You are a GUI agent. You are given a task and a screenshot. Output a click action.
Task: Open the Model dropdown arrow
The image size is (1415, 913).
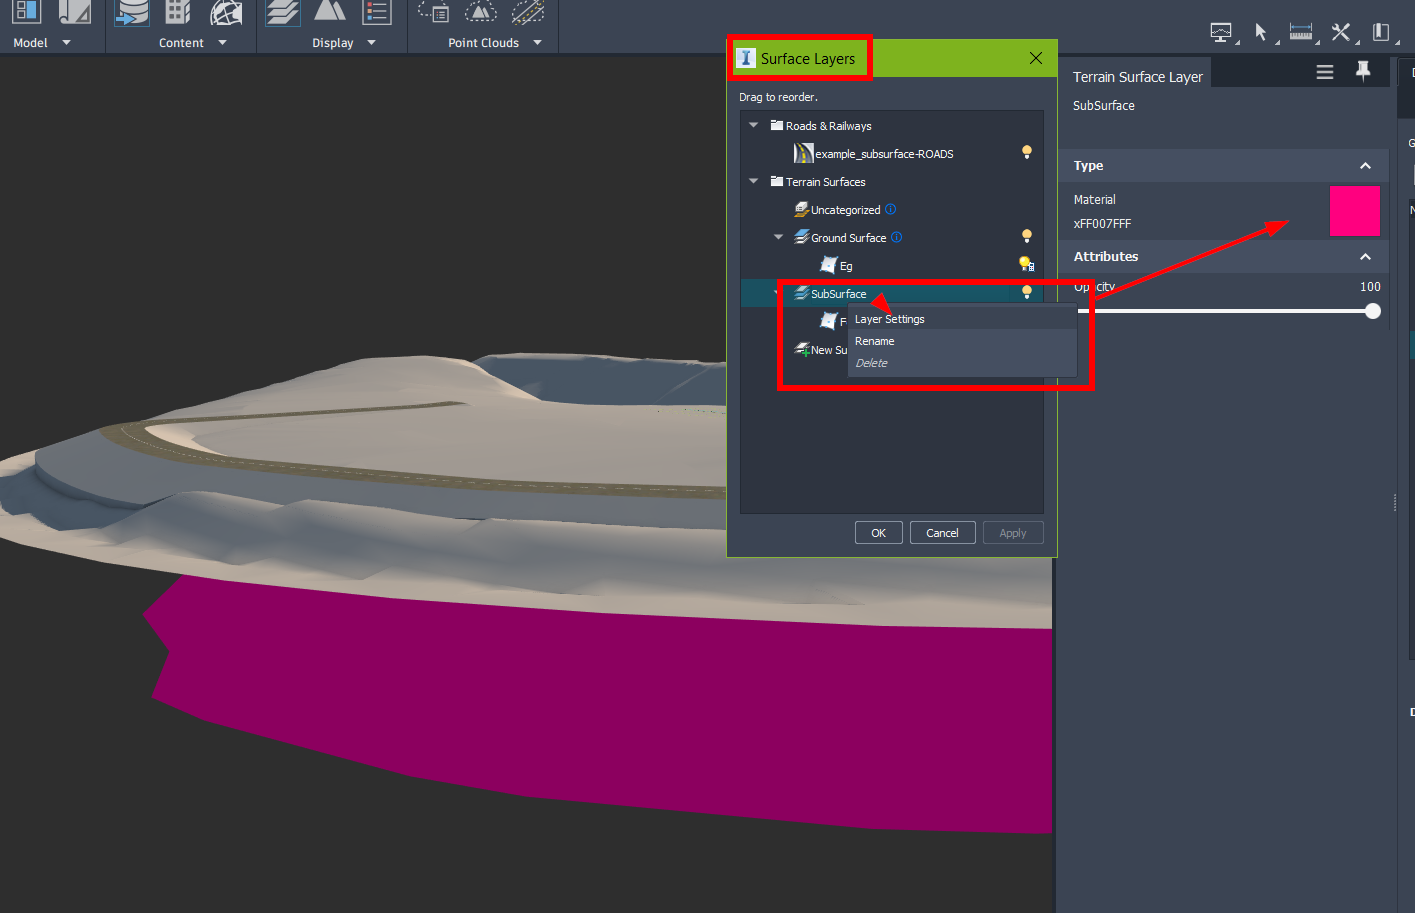pyautogui.click(x=64, y=43)
